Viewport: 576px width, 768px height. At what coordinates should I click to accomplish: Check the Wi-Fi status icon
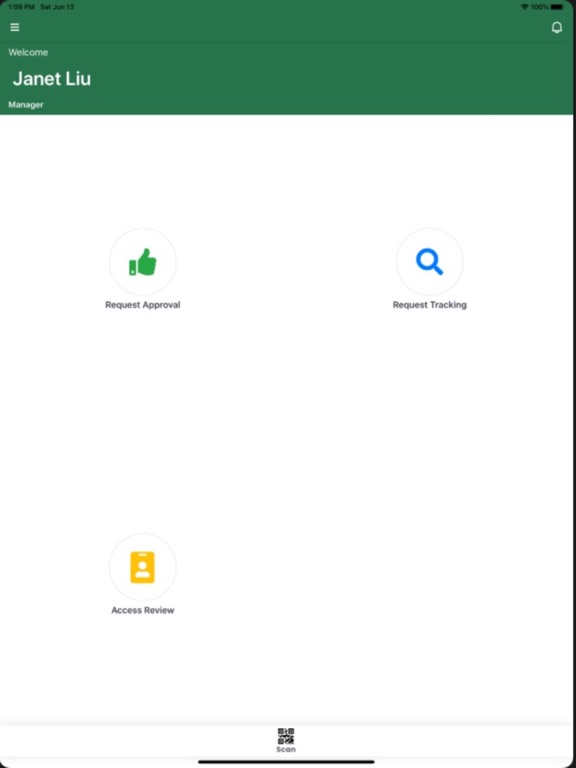525,7
